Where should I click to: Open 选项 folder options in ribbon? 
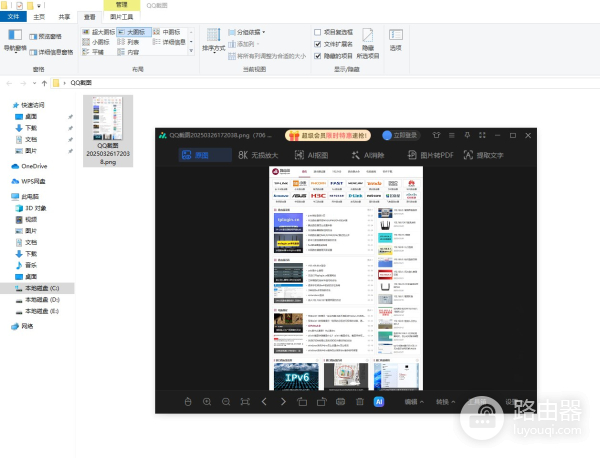(x=396, y=40)
